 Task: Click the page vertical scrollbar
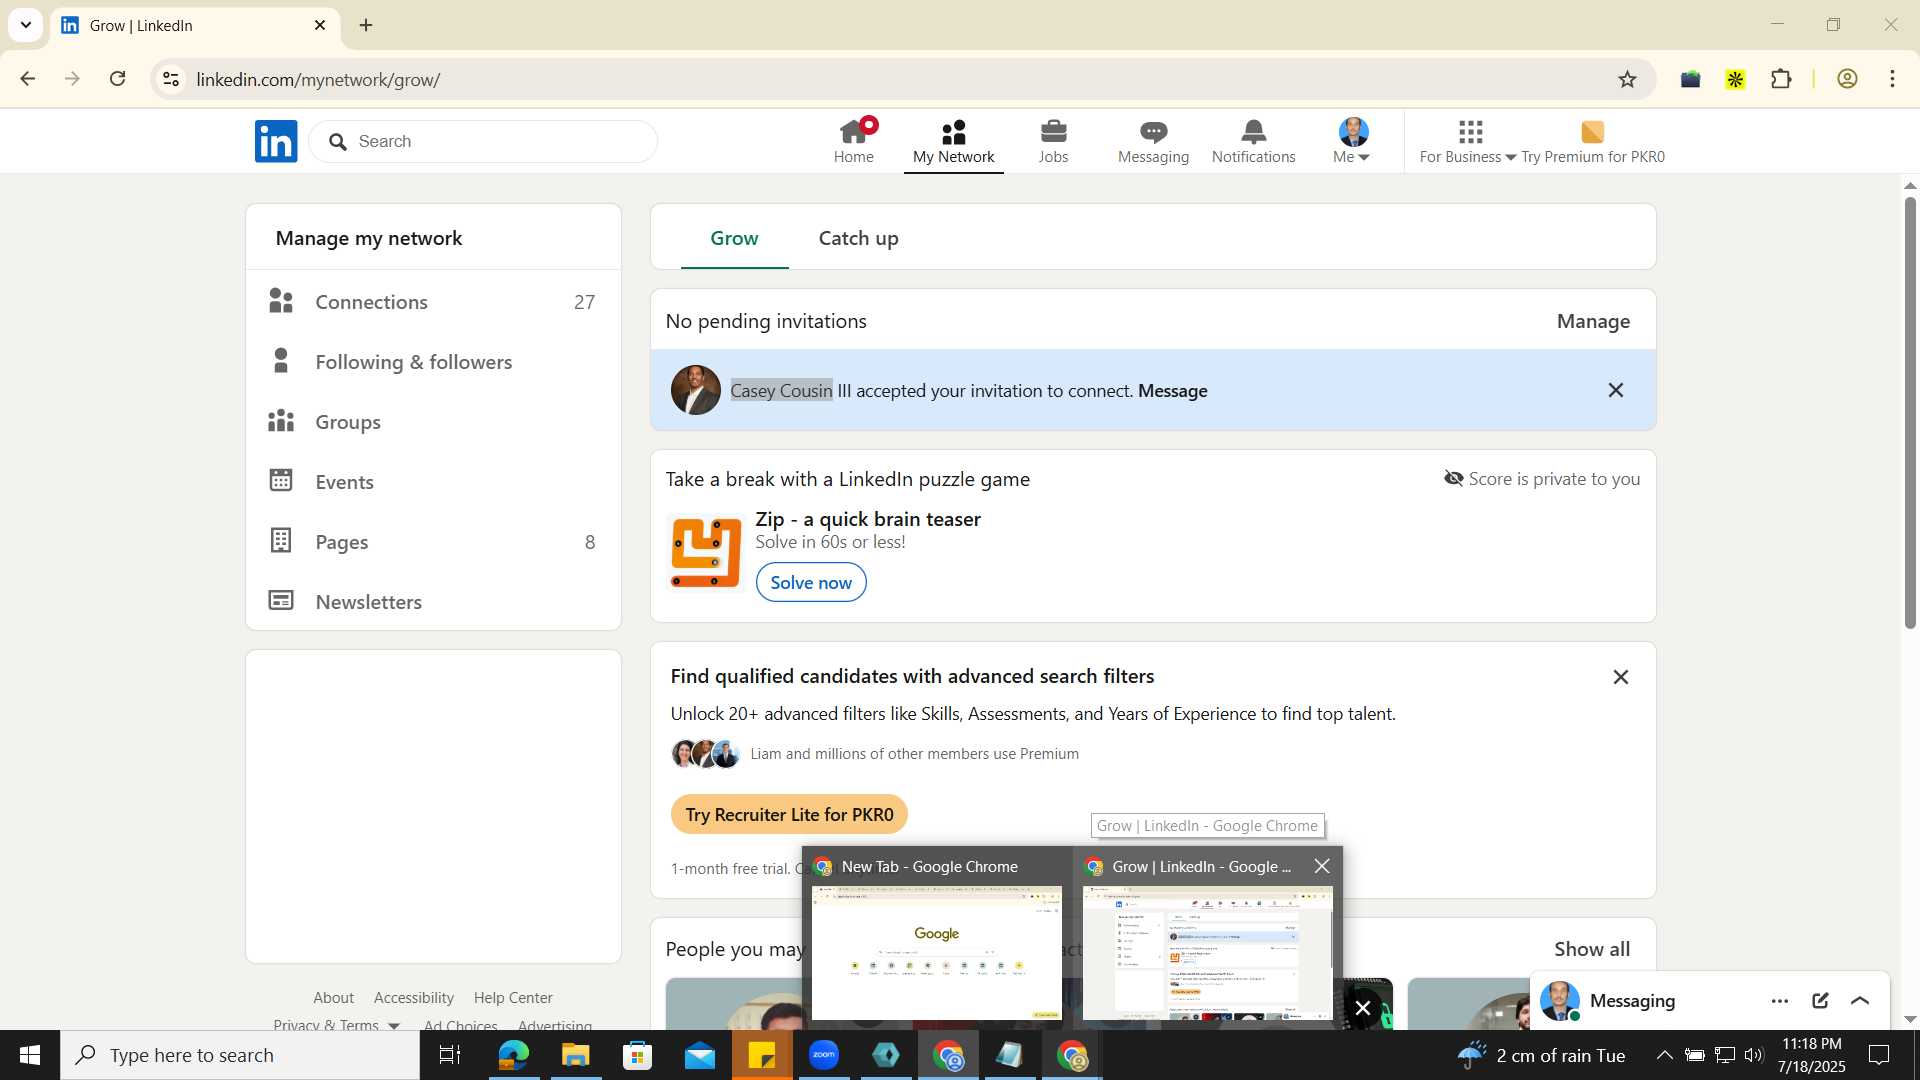coord(1910,413)
